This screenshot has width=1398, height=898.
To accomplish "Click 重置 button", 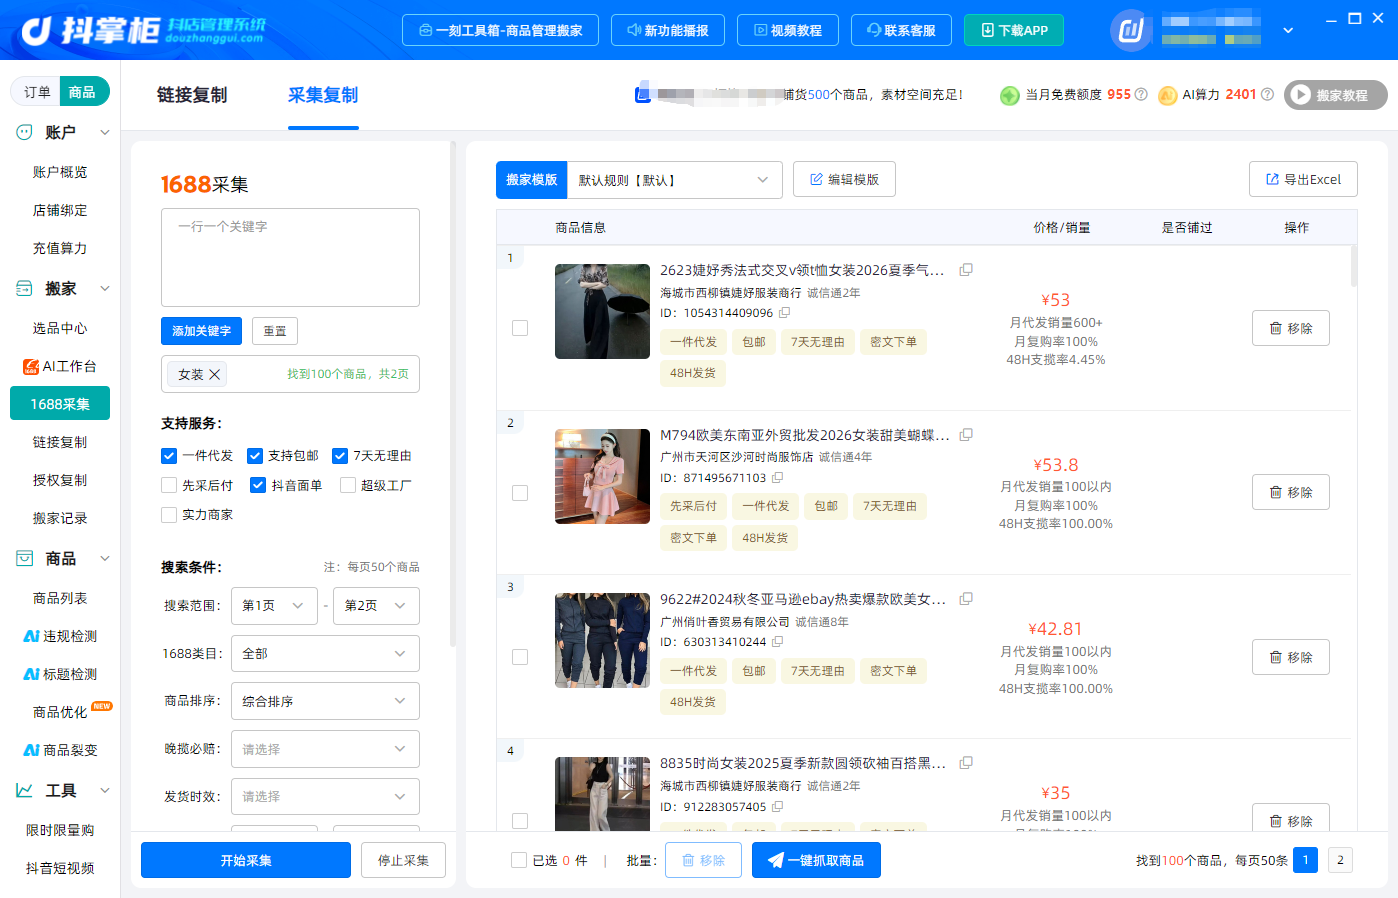I will coord(275,331).
